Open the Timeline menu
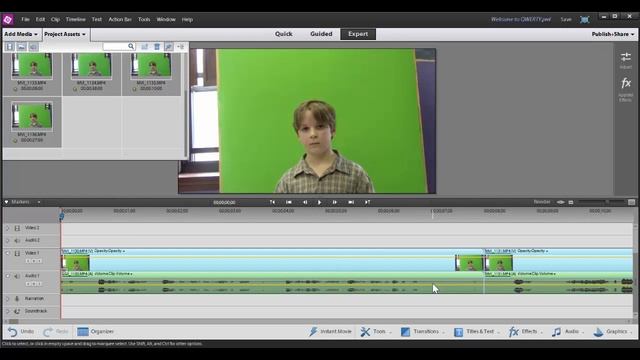This screenshot has width=640, height=360. point(76,19)
